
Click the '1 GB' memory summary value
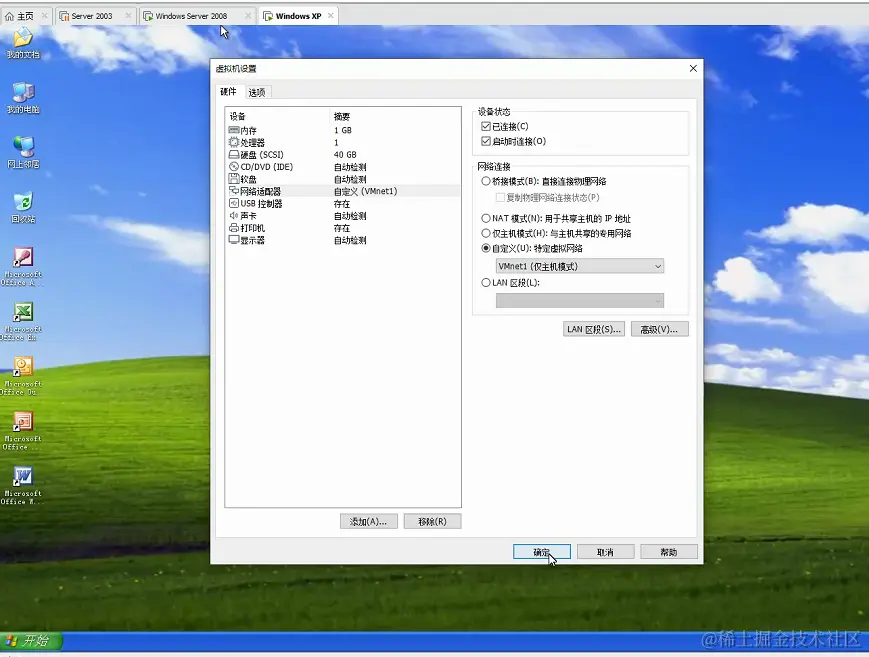click(343, 130)
